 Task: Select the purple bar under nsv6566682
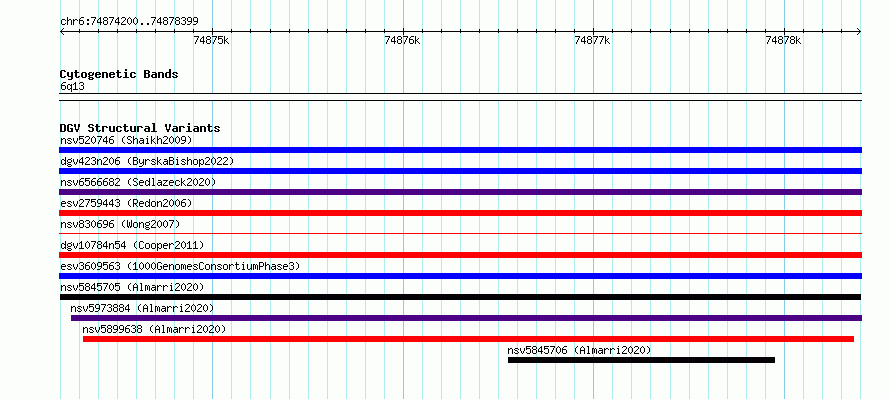460,192
